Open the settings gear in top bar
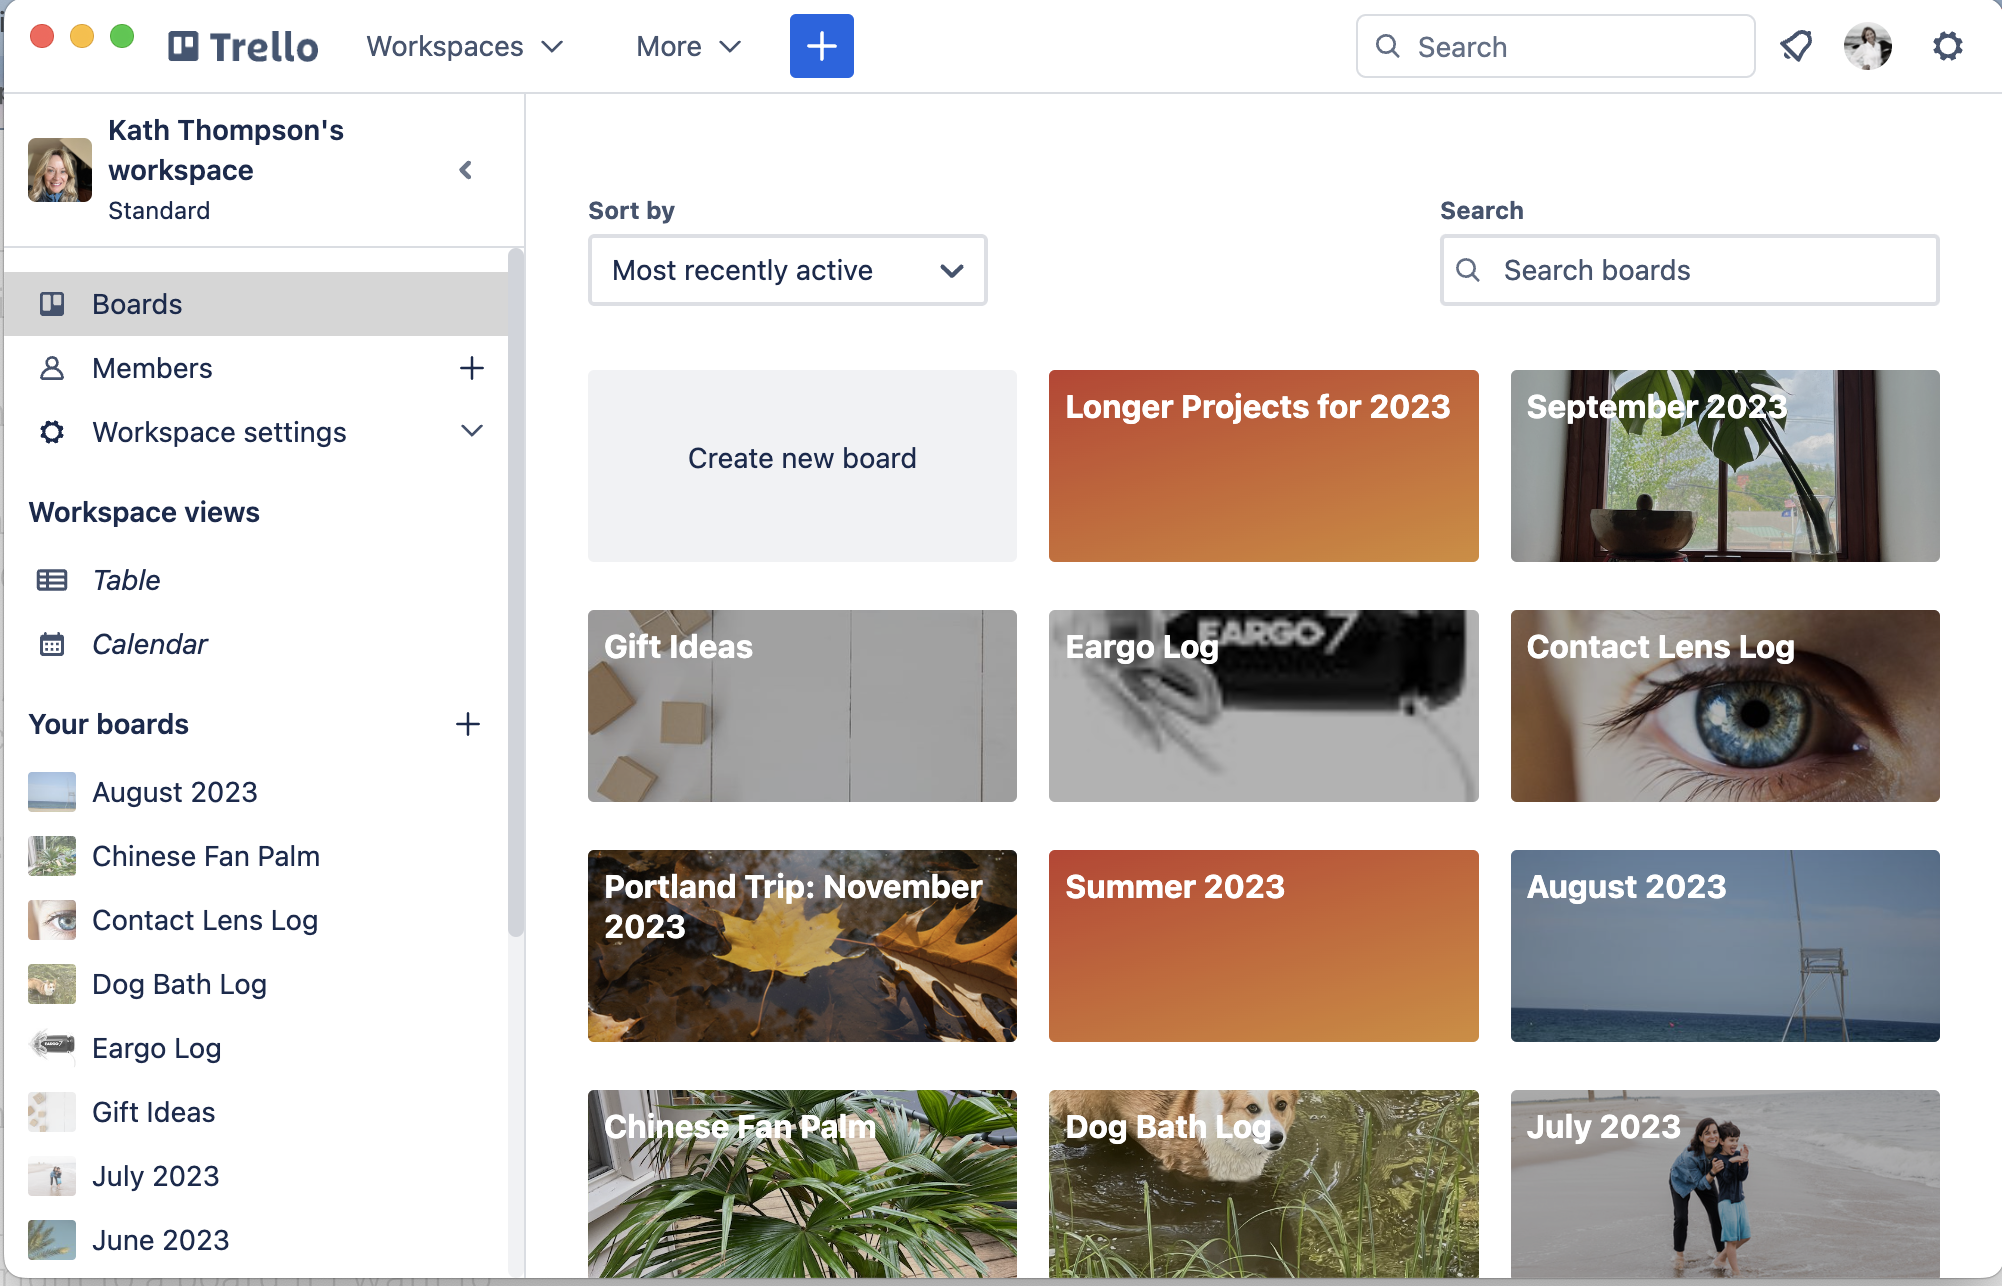Viewport: 2002px width, 1286px height. [1947, 46]
